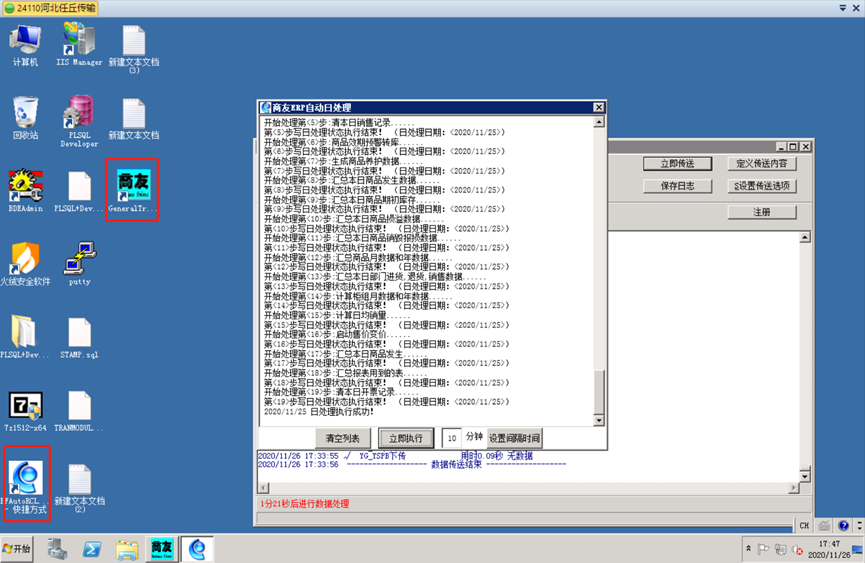Maximize the background transfer window

pyautogui.click(x=793, y=147)
